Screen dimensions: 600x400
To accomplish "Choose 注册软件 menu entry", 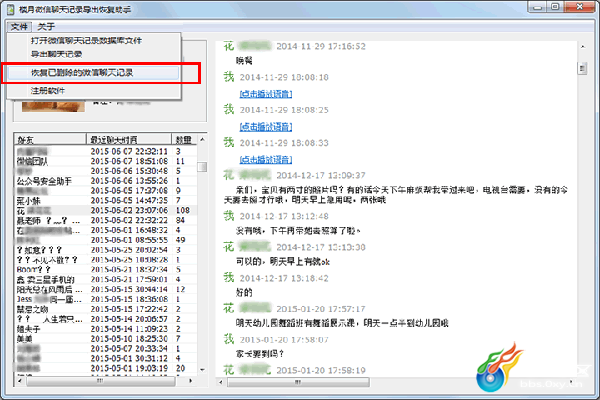I will pyautogui.click(x=93, y=91).
